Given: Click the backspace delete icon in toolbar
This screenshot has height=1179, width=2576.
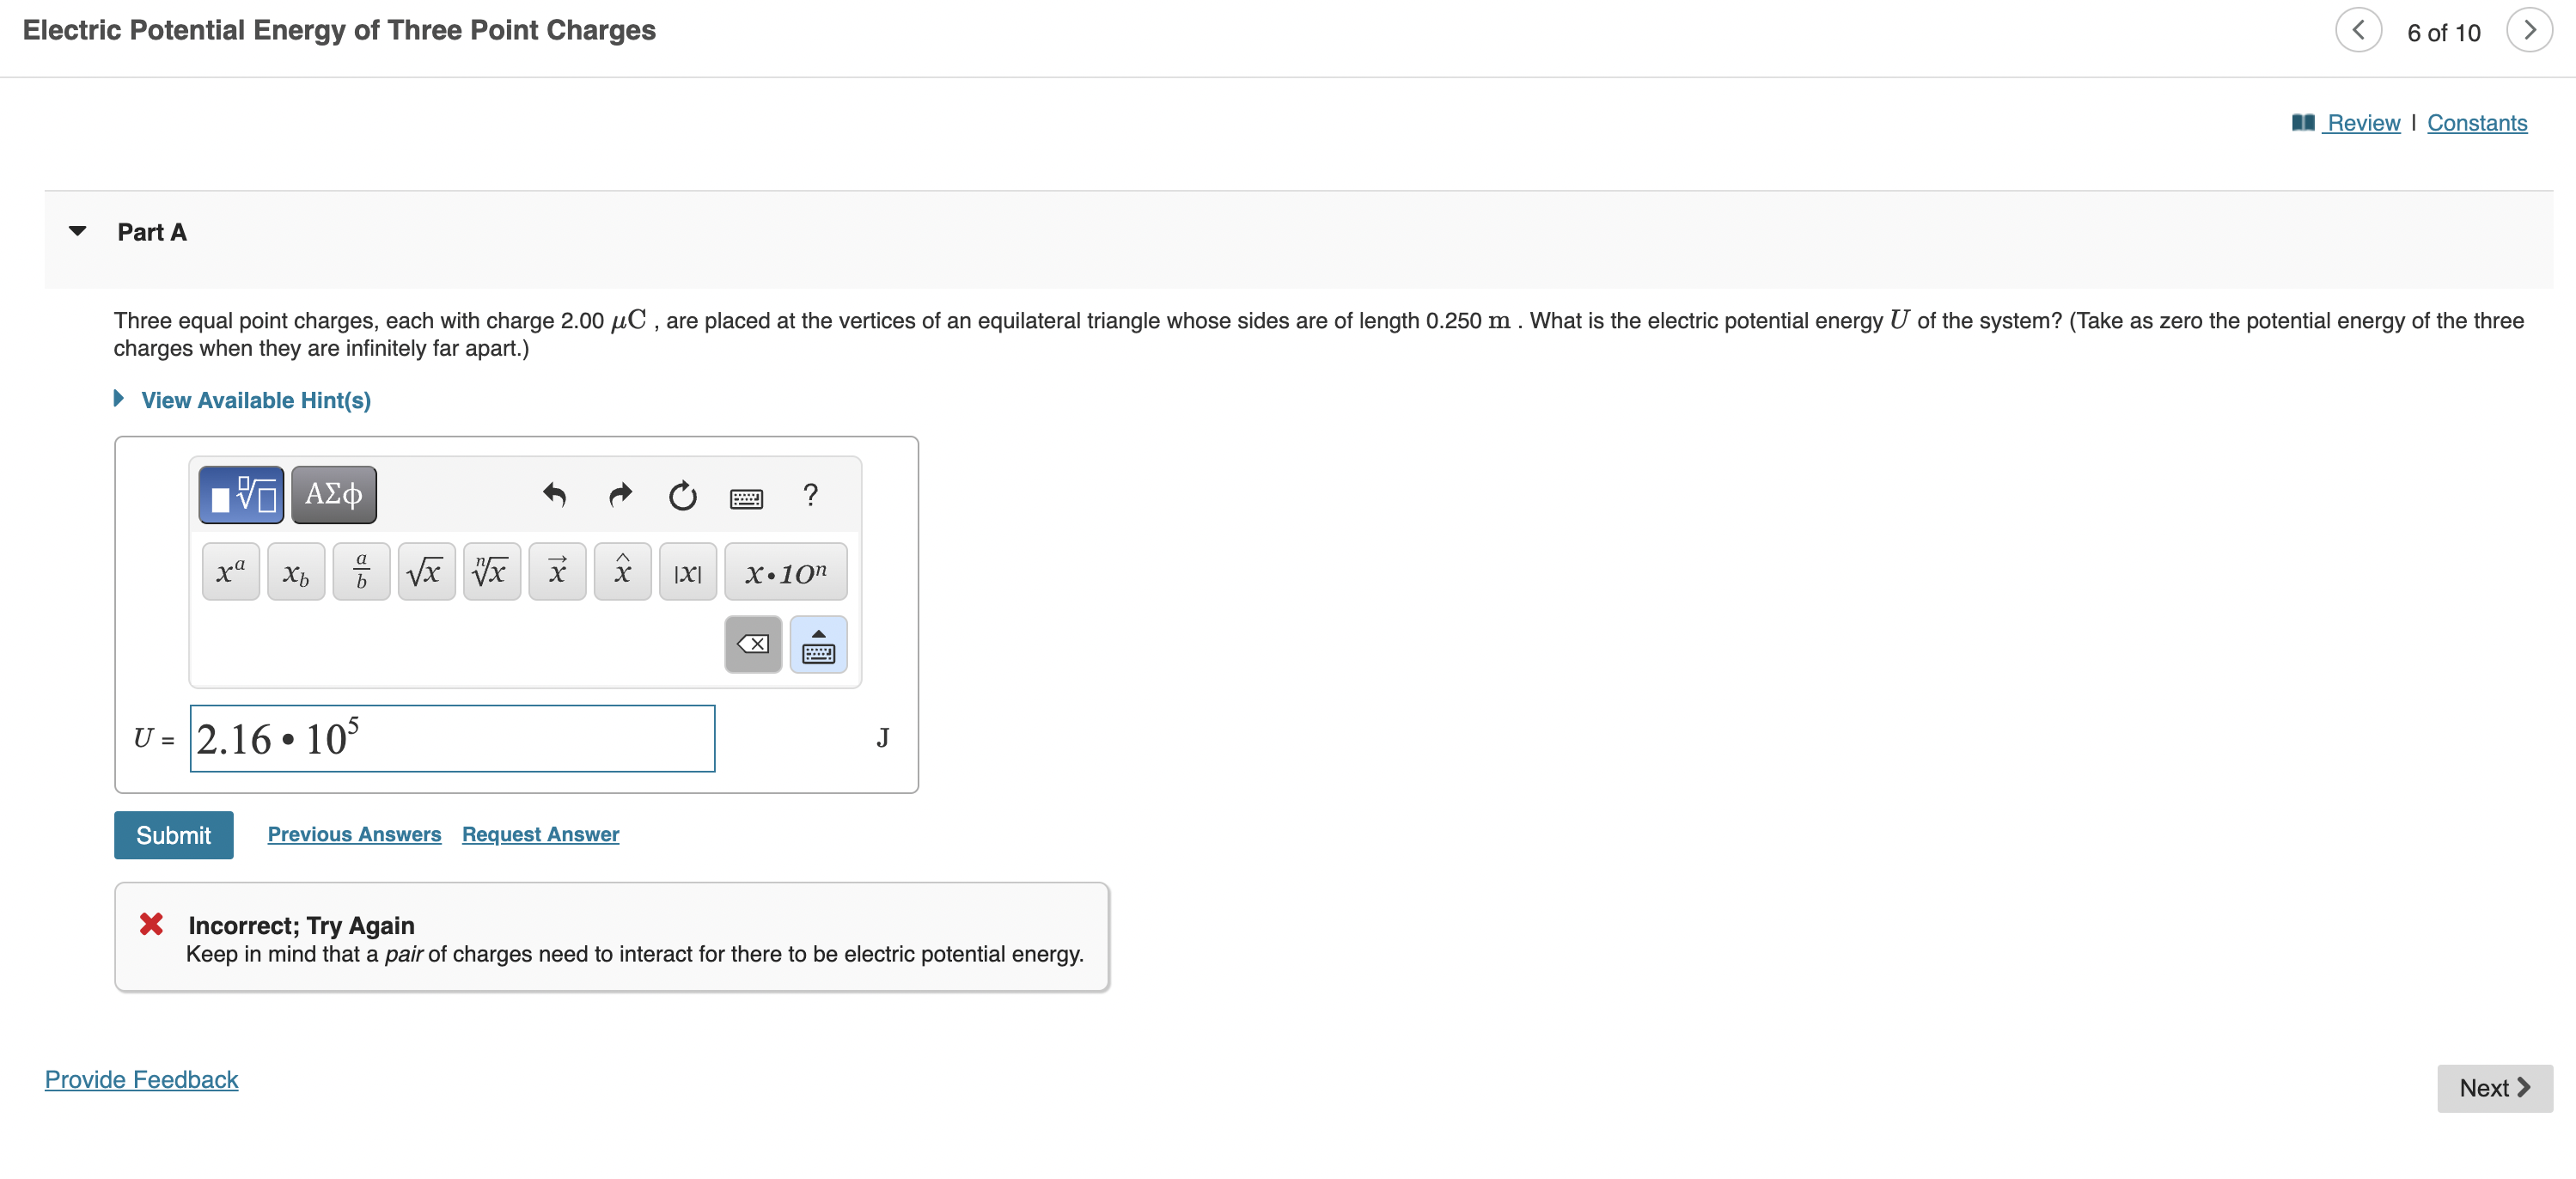Looking at the screenshot, I should [754, 644].
